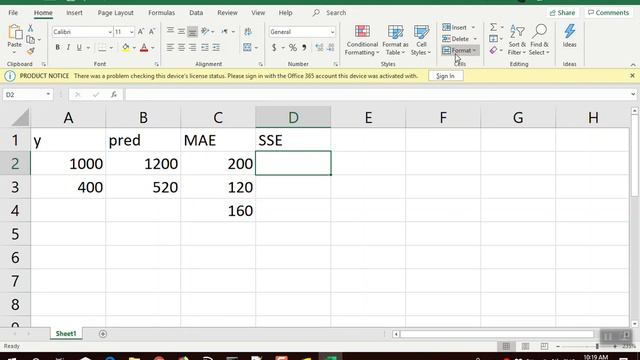640x360 pixels.
Task: Close the product notice bar
Action: [632, 76]
